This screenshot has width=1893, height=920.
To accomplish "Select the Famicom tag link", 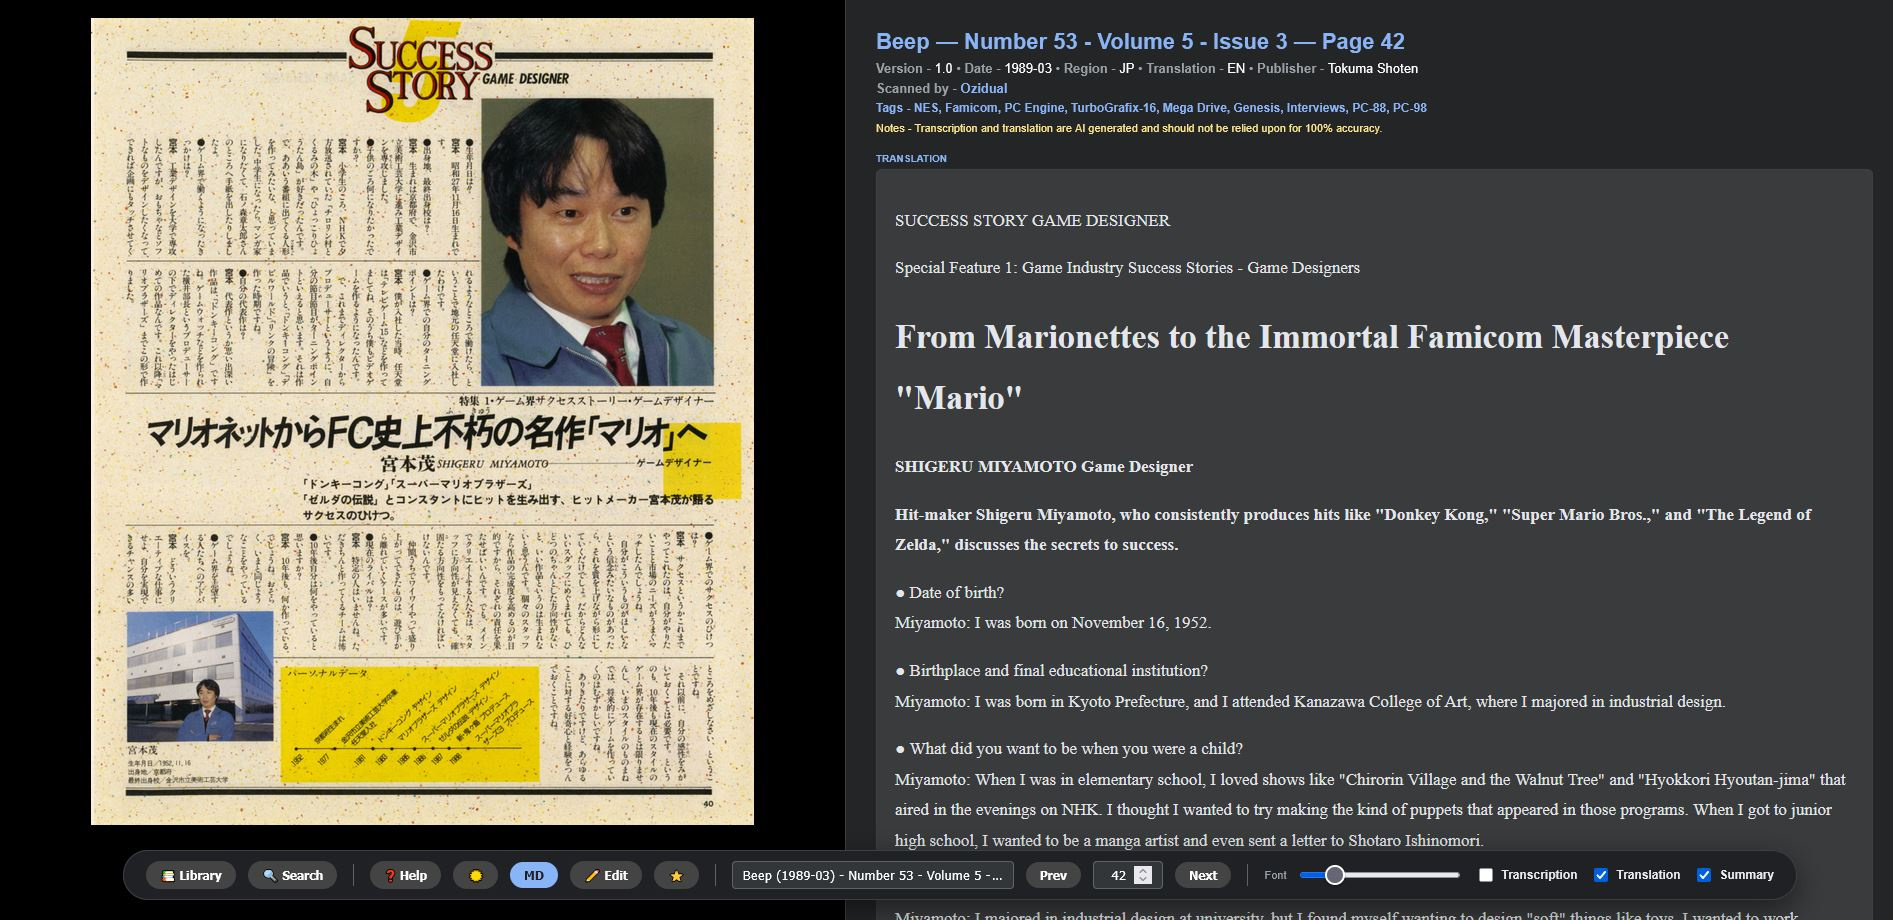I will pos(970,108).
